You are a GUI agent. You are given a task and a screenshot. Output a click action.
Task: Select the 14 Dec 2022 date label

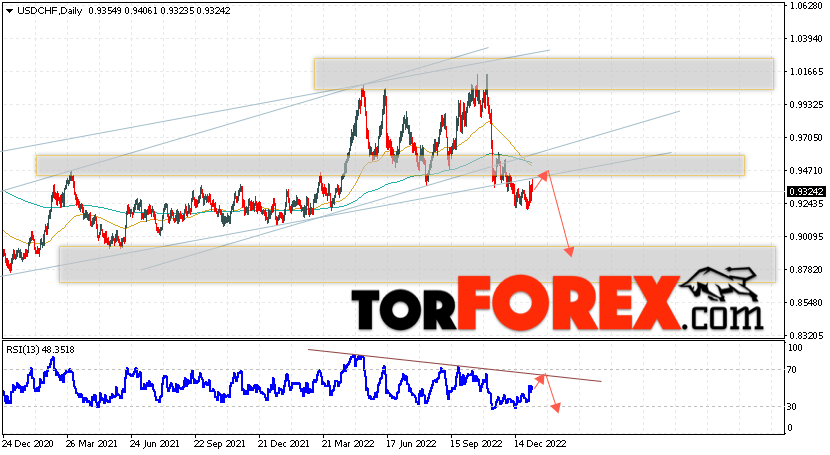pos(540,443)
